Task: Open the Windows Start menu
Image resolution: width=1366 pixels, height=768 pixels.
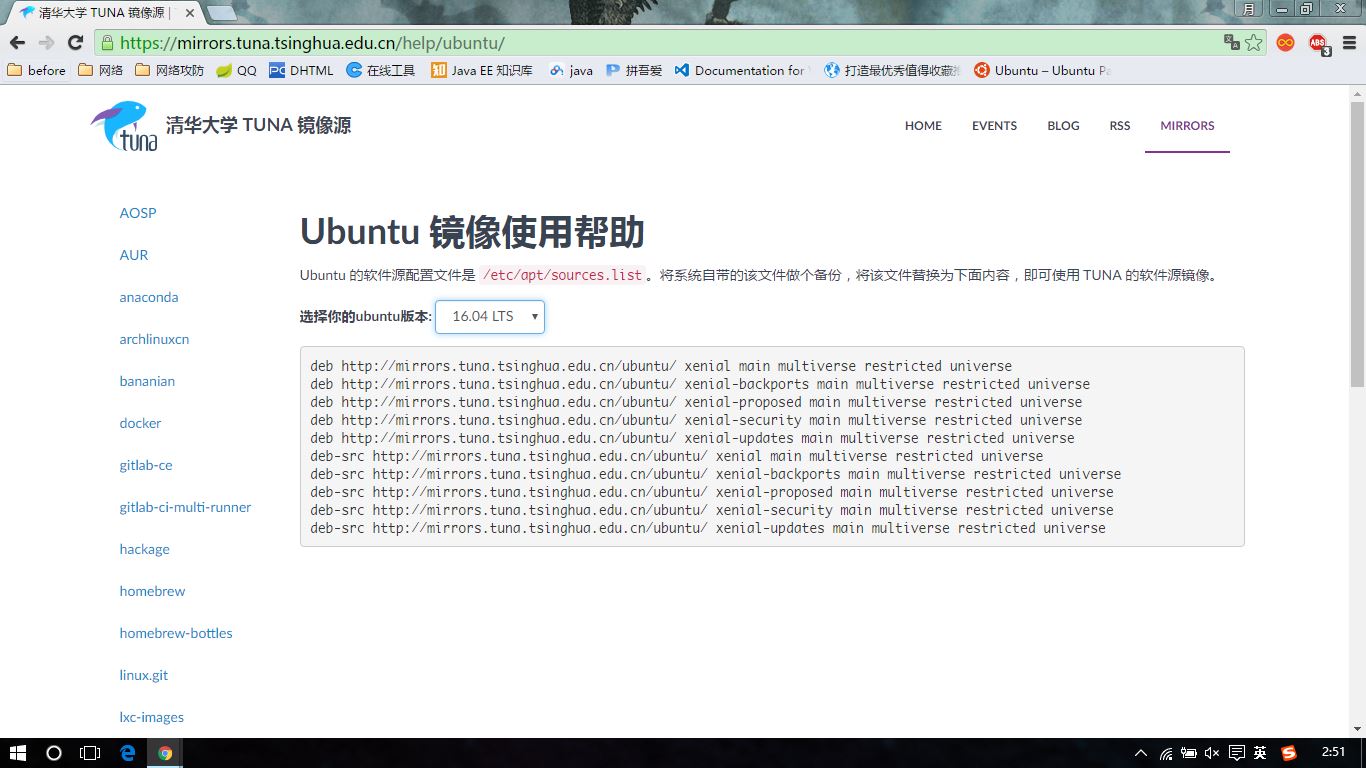Action: (18, 753)
